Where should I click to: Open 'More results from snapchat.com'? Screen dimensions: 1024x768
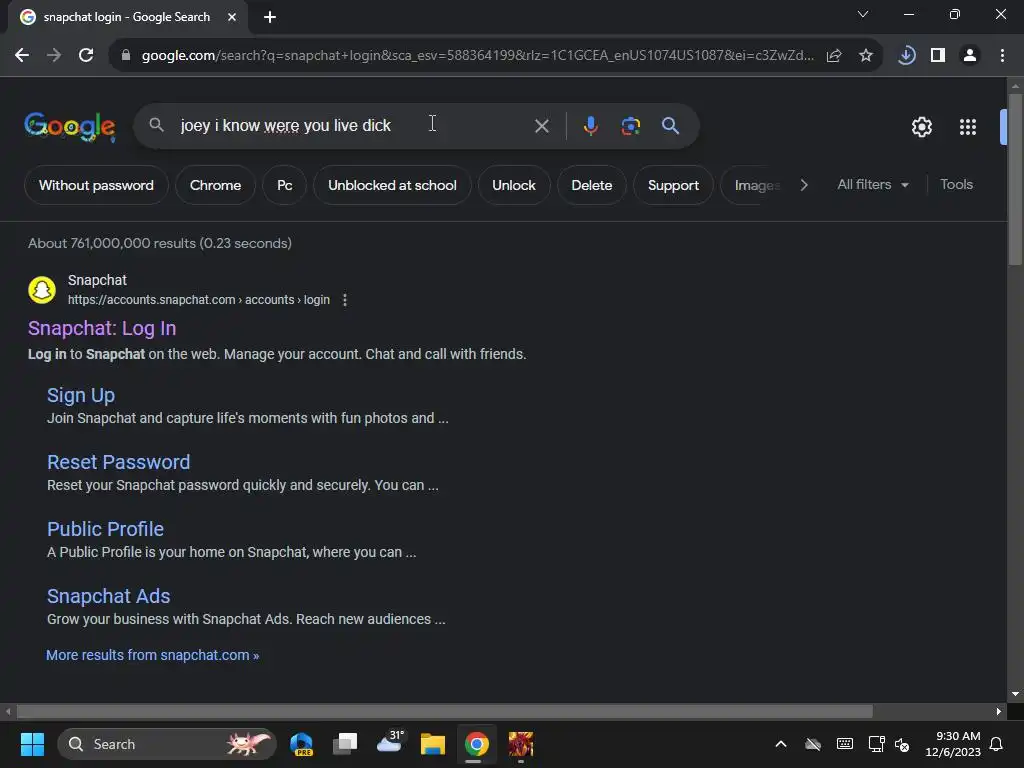pos(152,655)
